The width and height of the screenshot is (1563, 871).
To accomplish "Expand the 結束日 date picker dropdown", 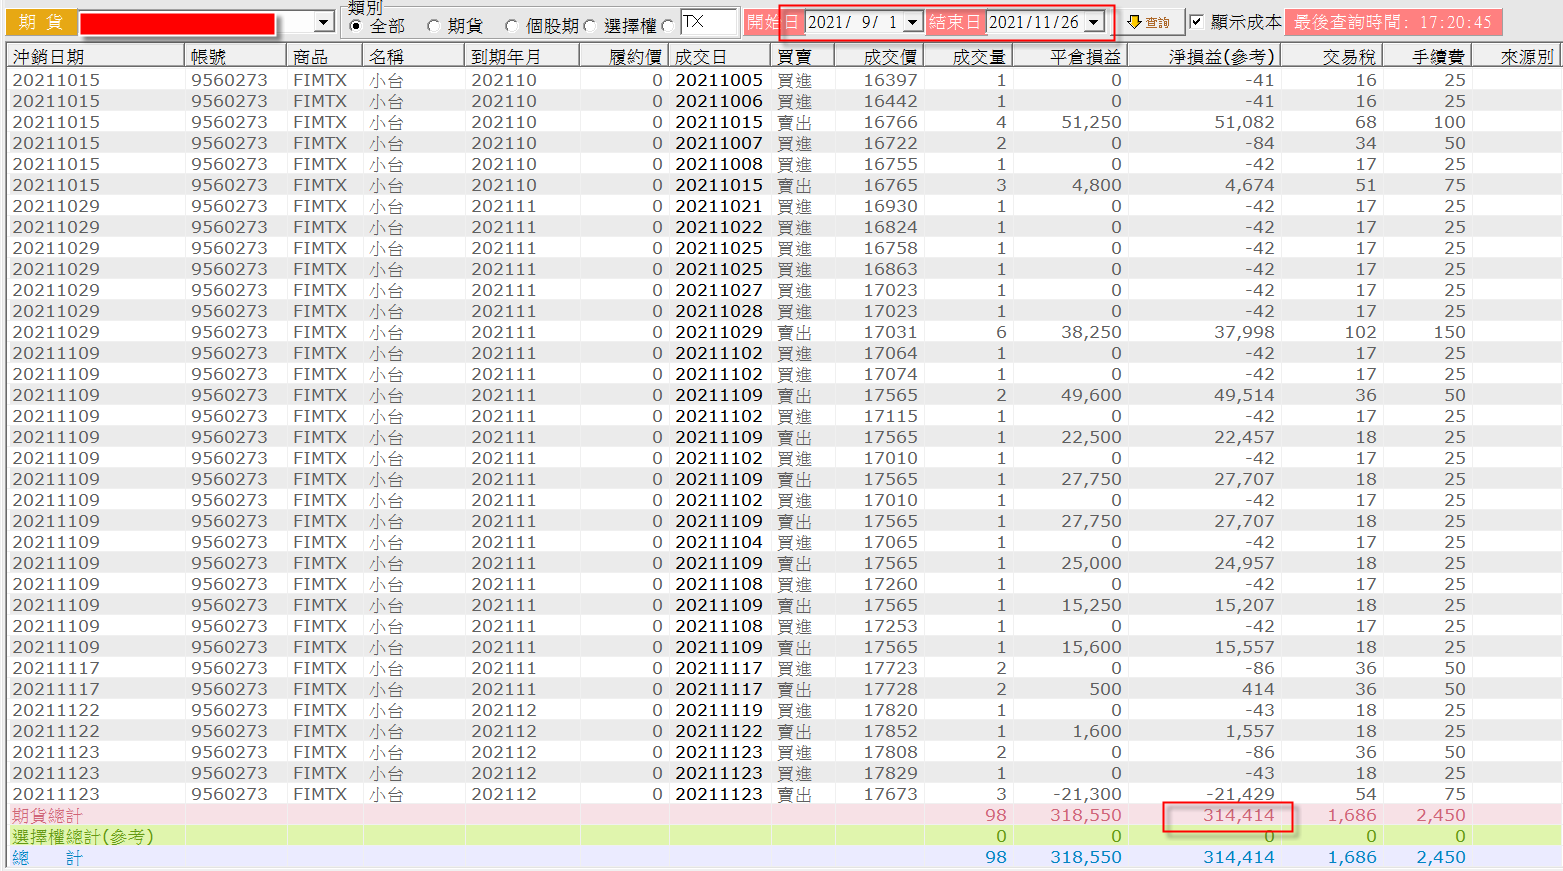I will [1094, 22].
